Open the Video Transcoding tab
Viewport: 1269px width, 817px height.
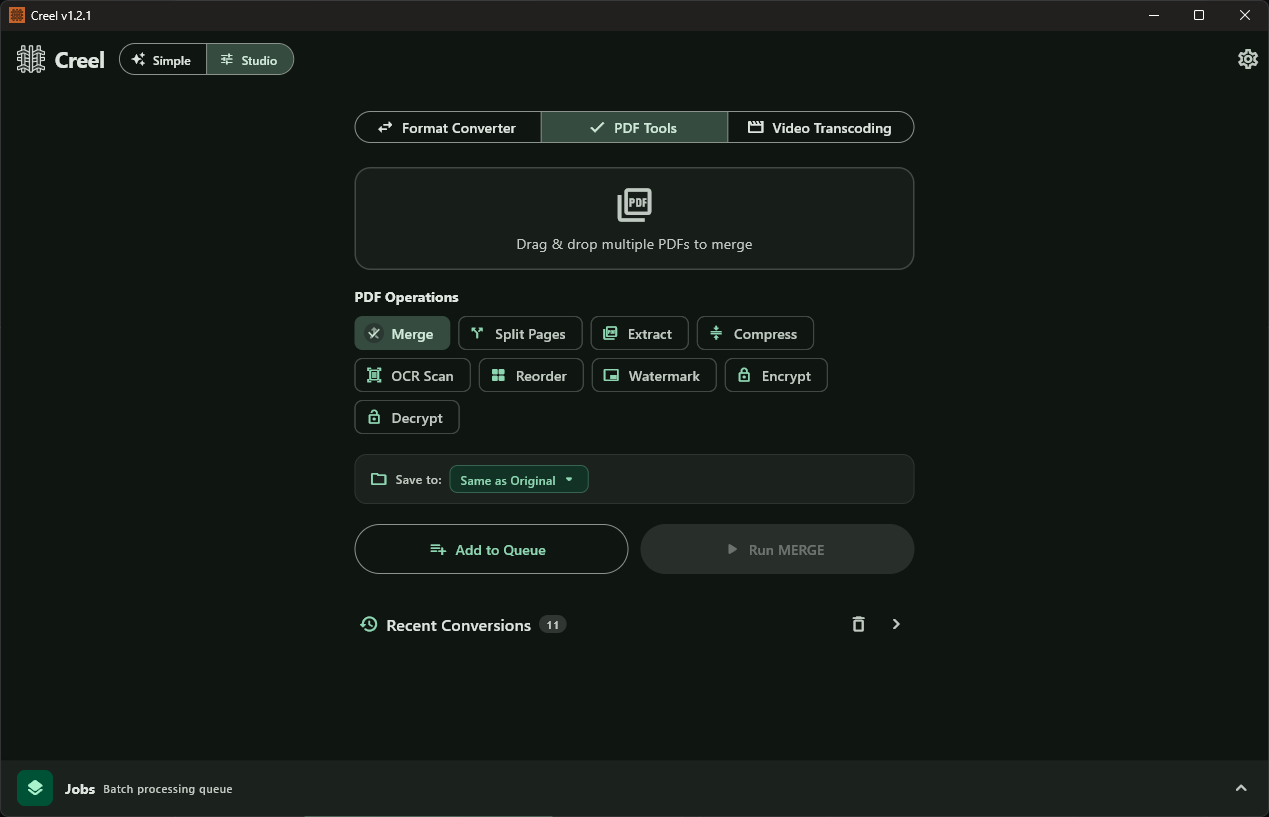click(820, 127)
